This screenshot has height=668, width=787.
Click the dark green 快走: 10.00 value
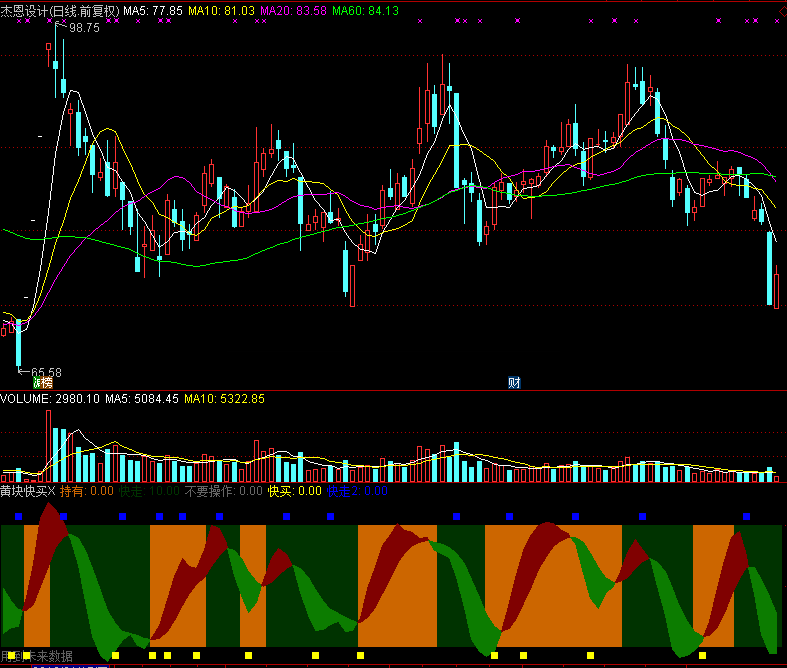tap(149, 491)
